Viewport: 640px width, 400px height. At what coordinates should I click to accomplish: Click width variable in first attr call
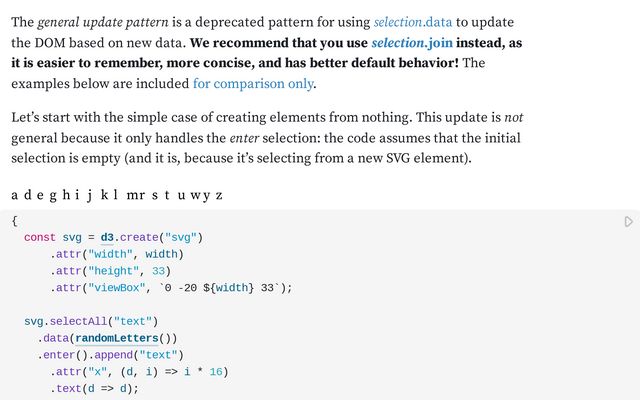click(162, 254)
